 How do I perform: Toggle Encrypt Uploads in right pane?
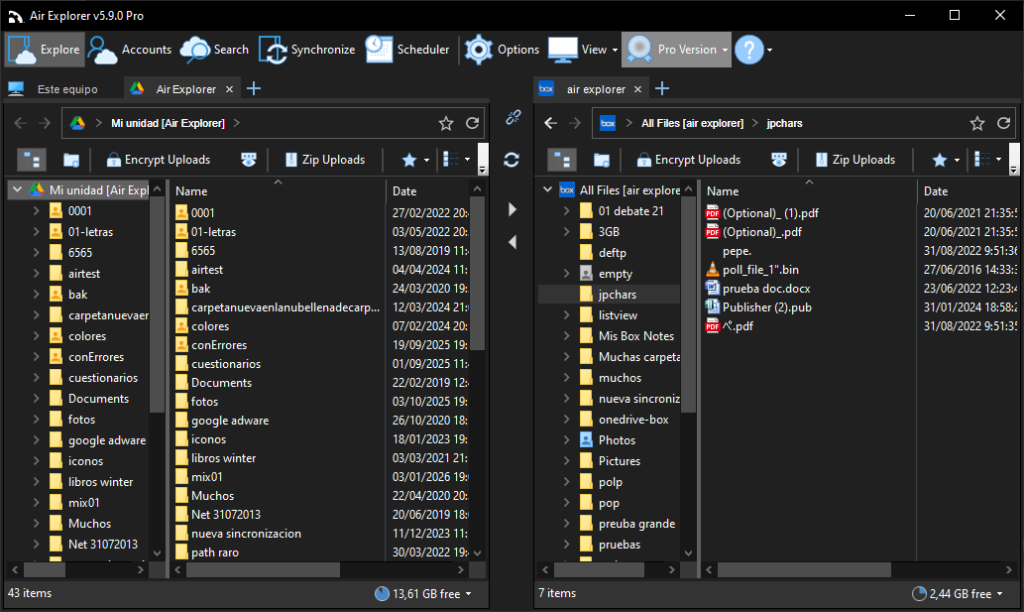[689, 159]
